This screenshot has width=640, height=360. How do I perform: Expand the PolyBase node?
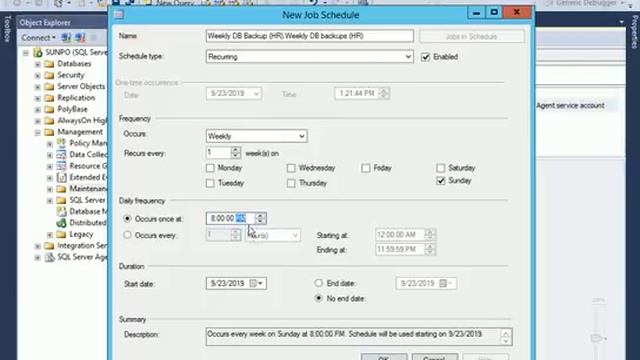(37, 110)
